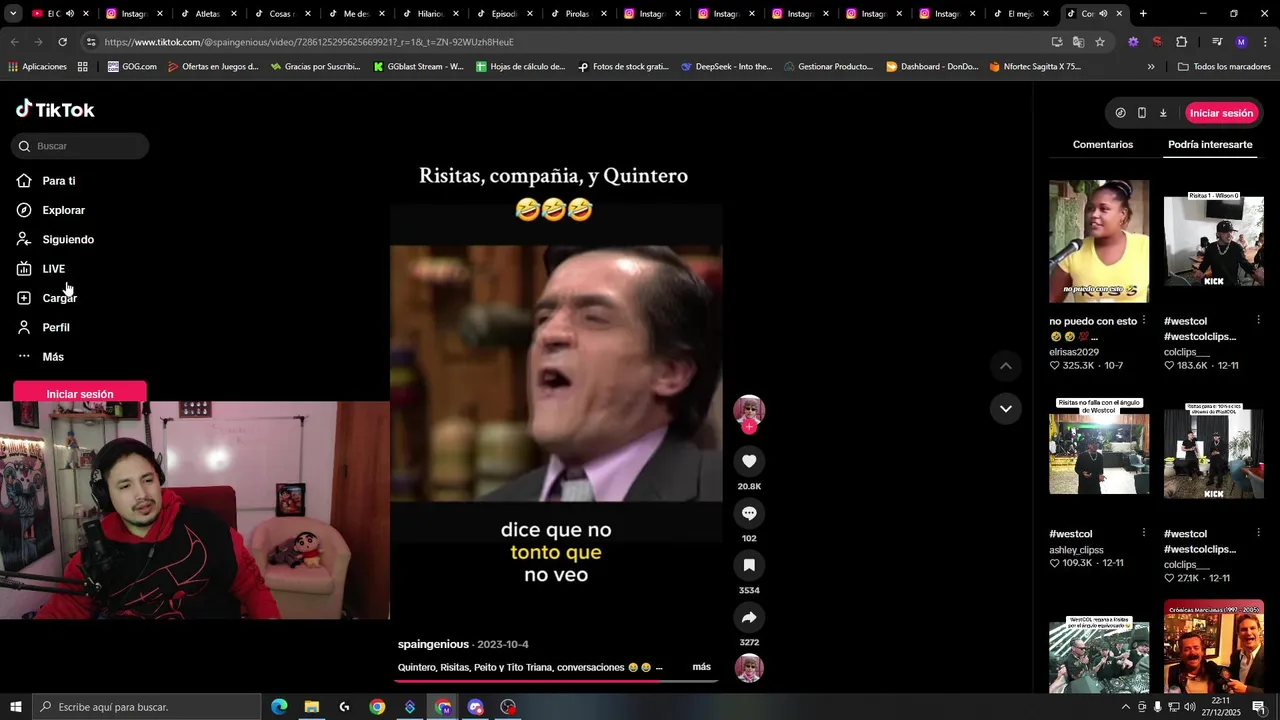The width and height of the screenshot is (1280, 720).
Task: Open more options for colclips 27.1K video
Action: (x=1258, y=533)
